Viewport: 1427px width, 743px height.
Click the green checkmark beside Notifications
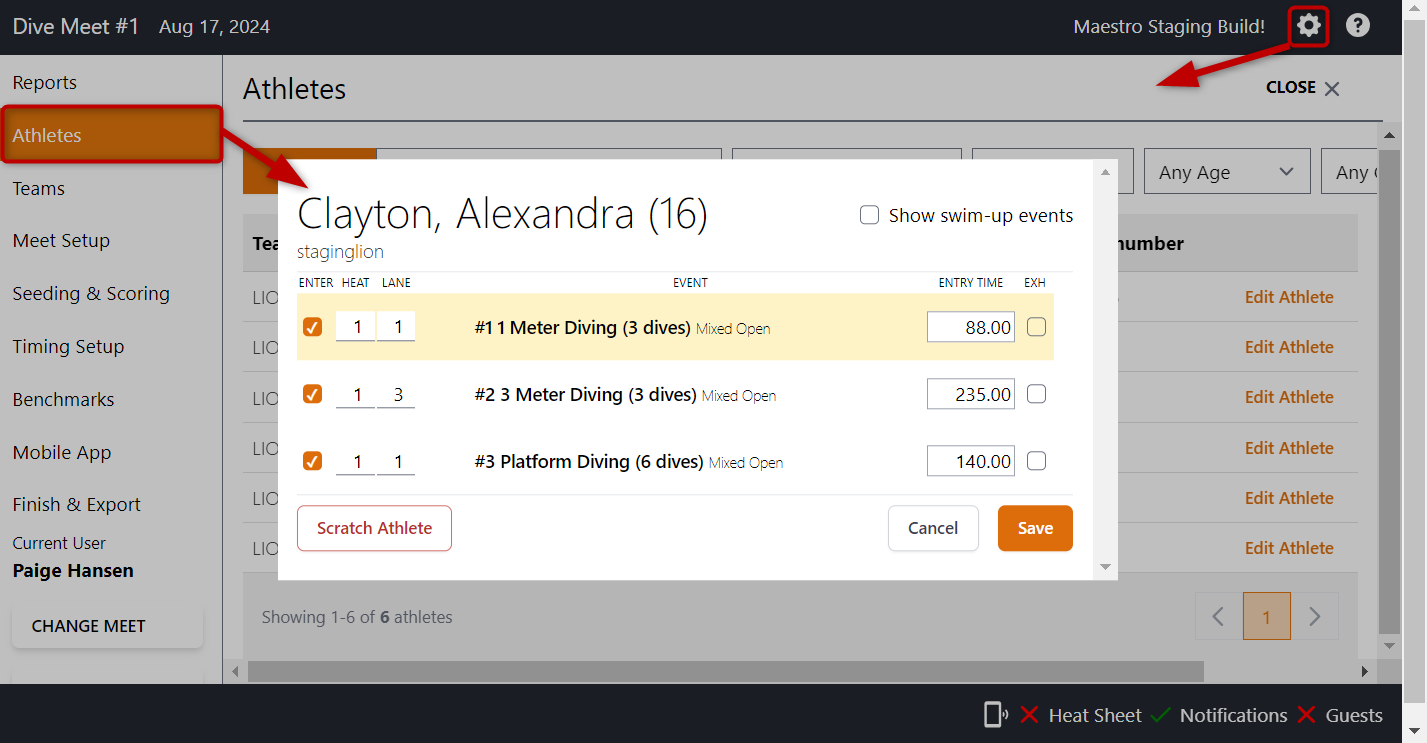1160,715
